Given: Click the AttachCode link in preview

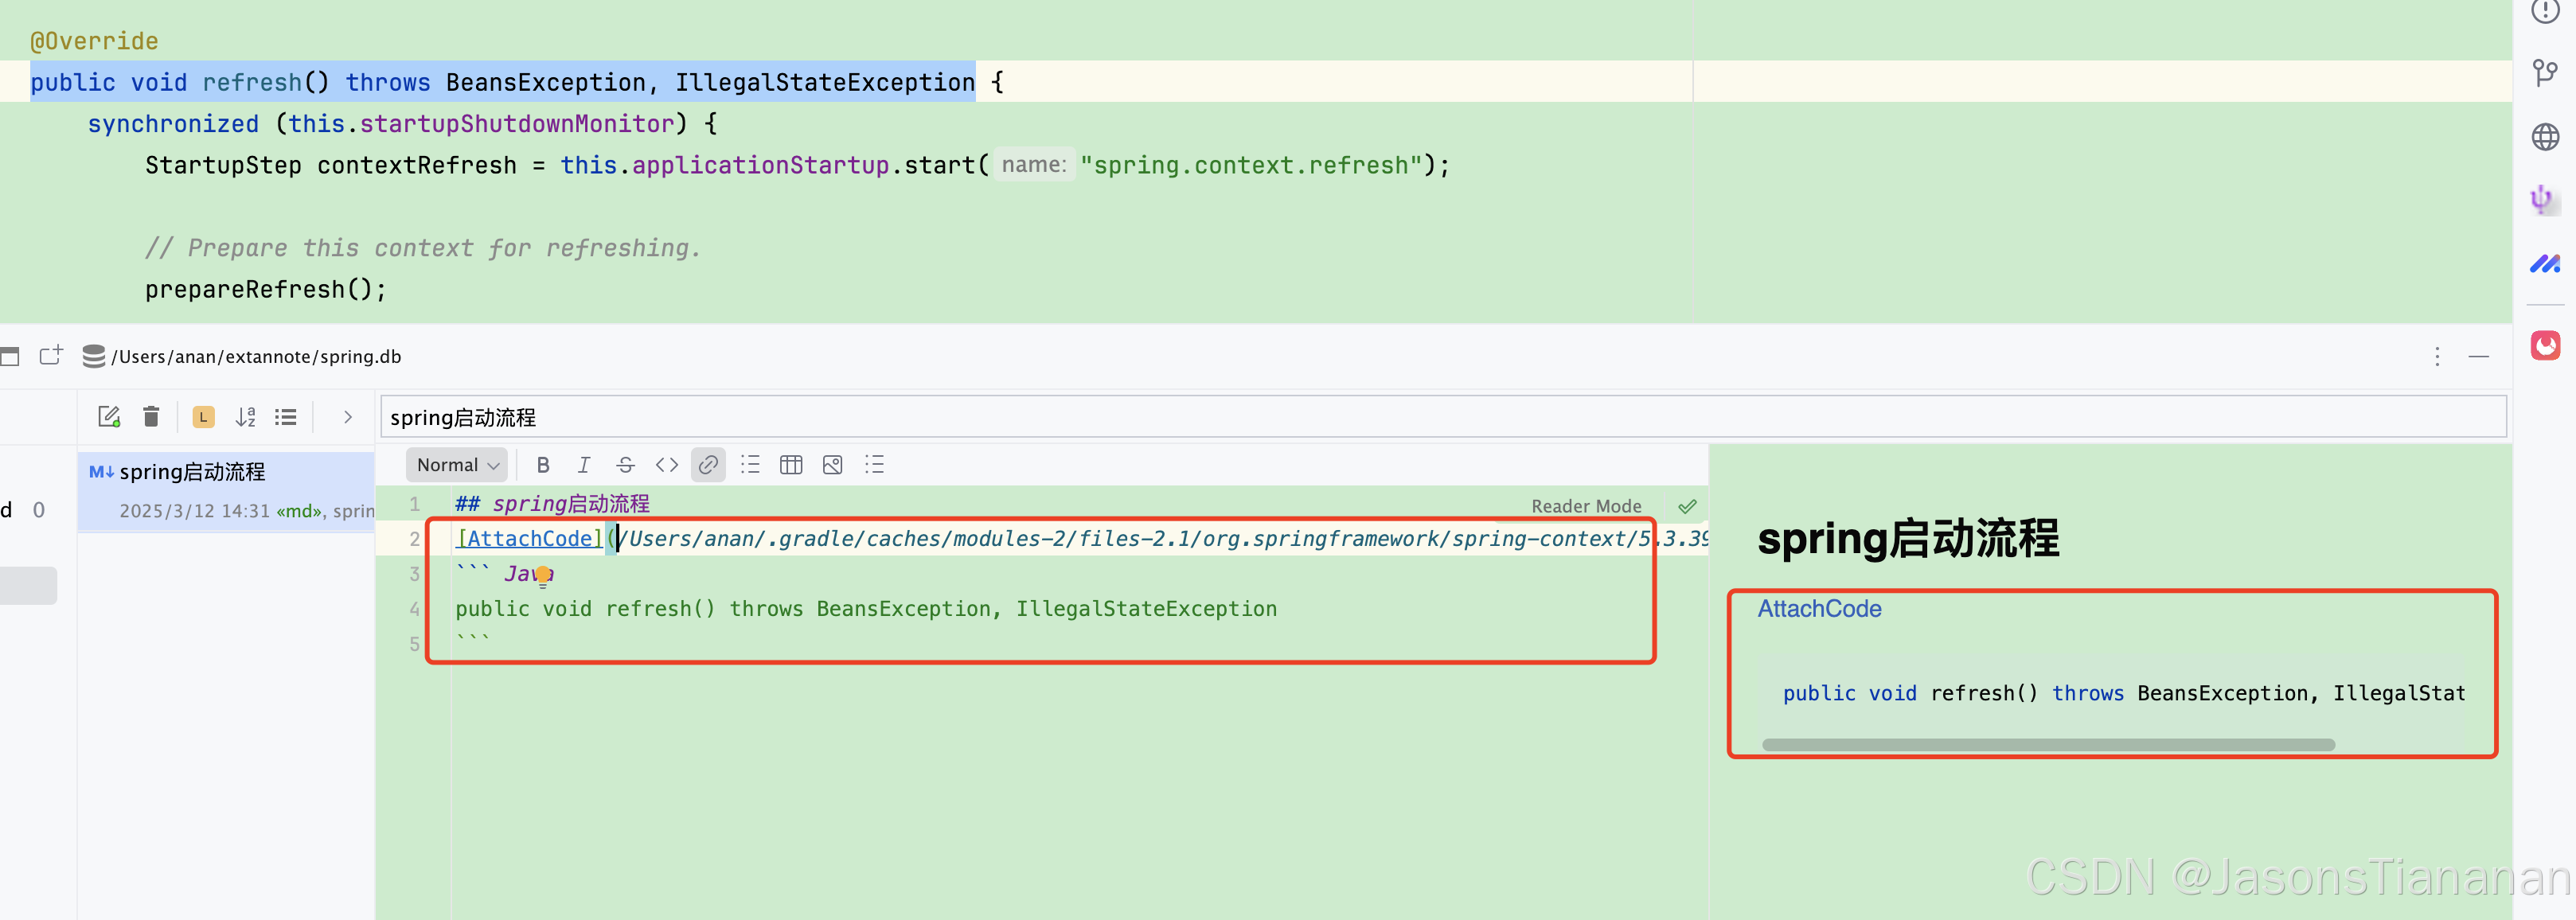Looking at the screenshot, I should (x=1819, y=609).
